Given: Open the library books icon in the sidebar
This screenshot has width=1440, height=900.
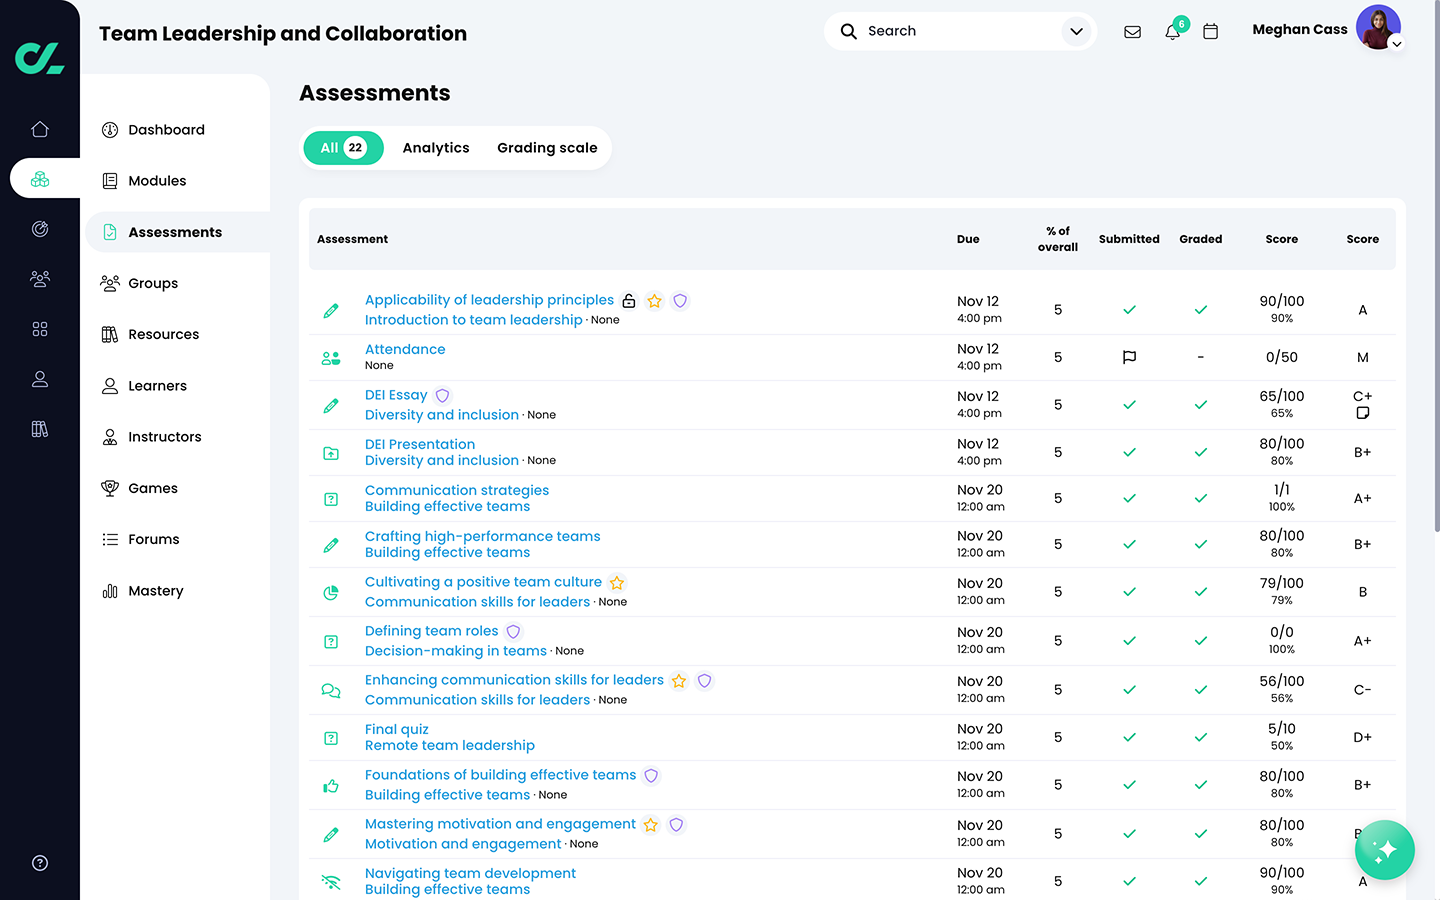Looking at the screenshot, I should [x=39, y=428].
